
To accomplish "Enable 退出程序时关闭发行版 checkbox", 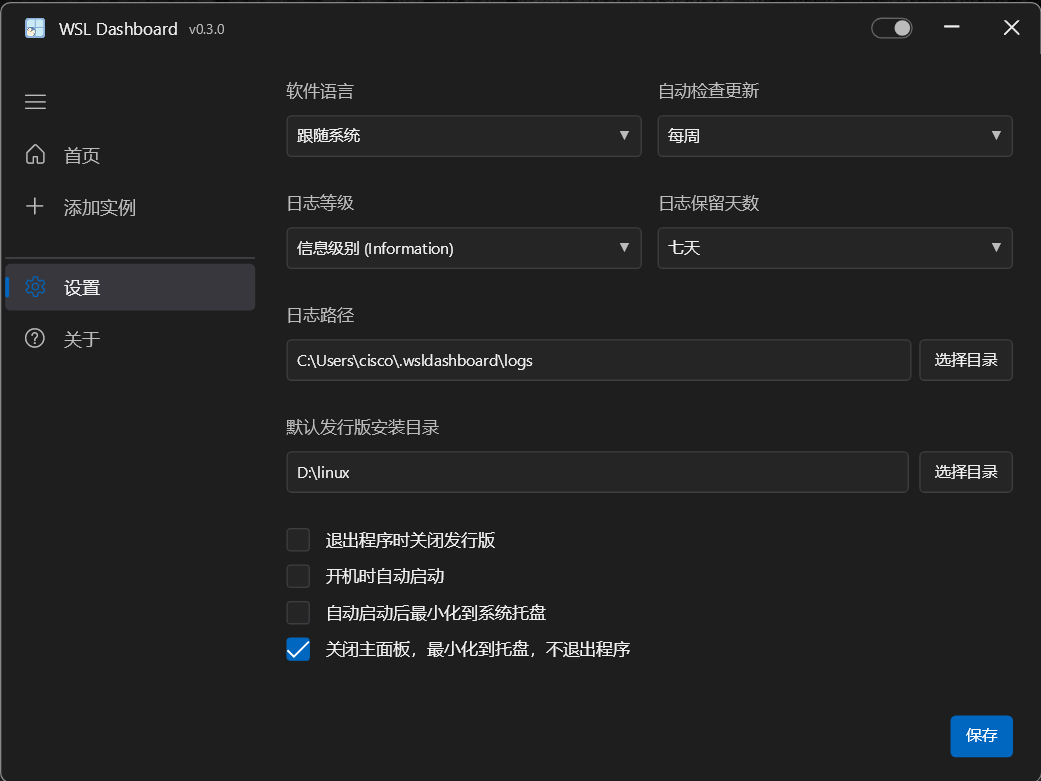I will [298, 540].
